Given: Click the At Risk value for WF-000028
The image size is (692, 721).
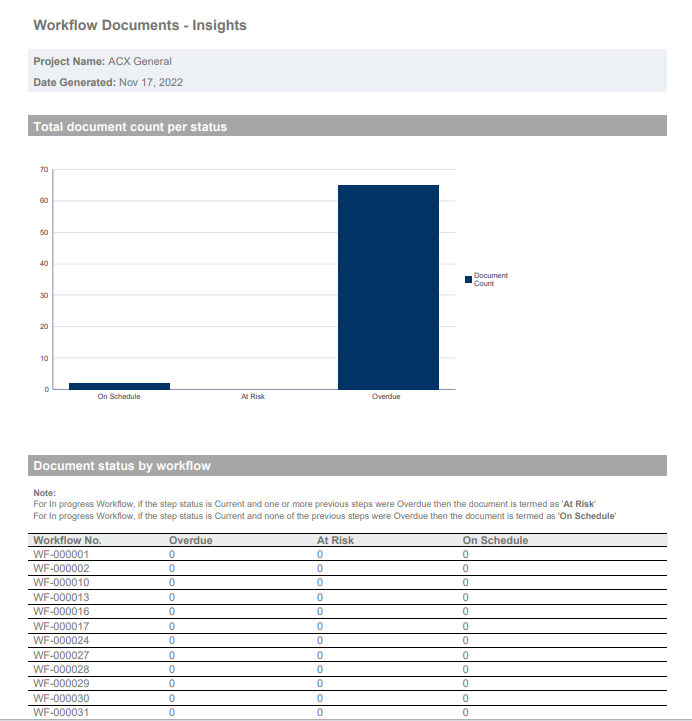Looking at the screenshot, I should 320,670.
